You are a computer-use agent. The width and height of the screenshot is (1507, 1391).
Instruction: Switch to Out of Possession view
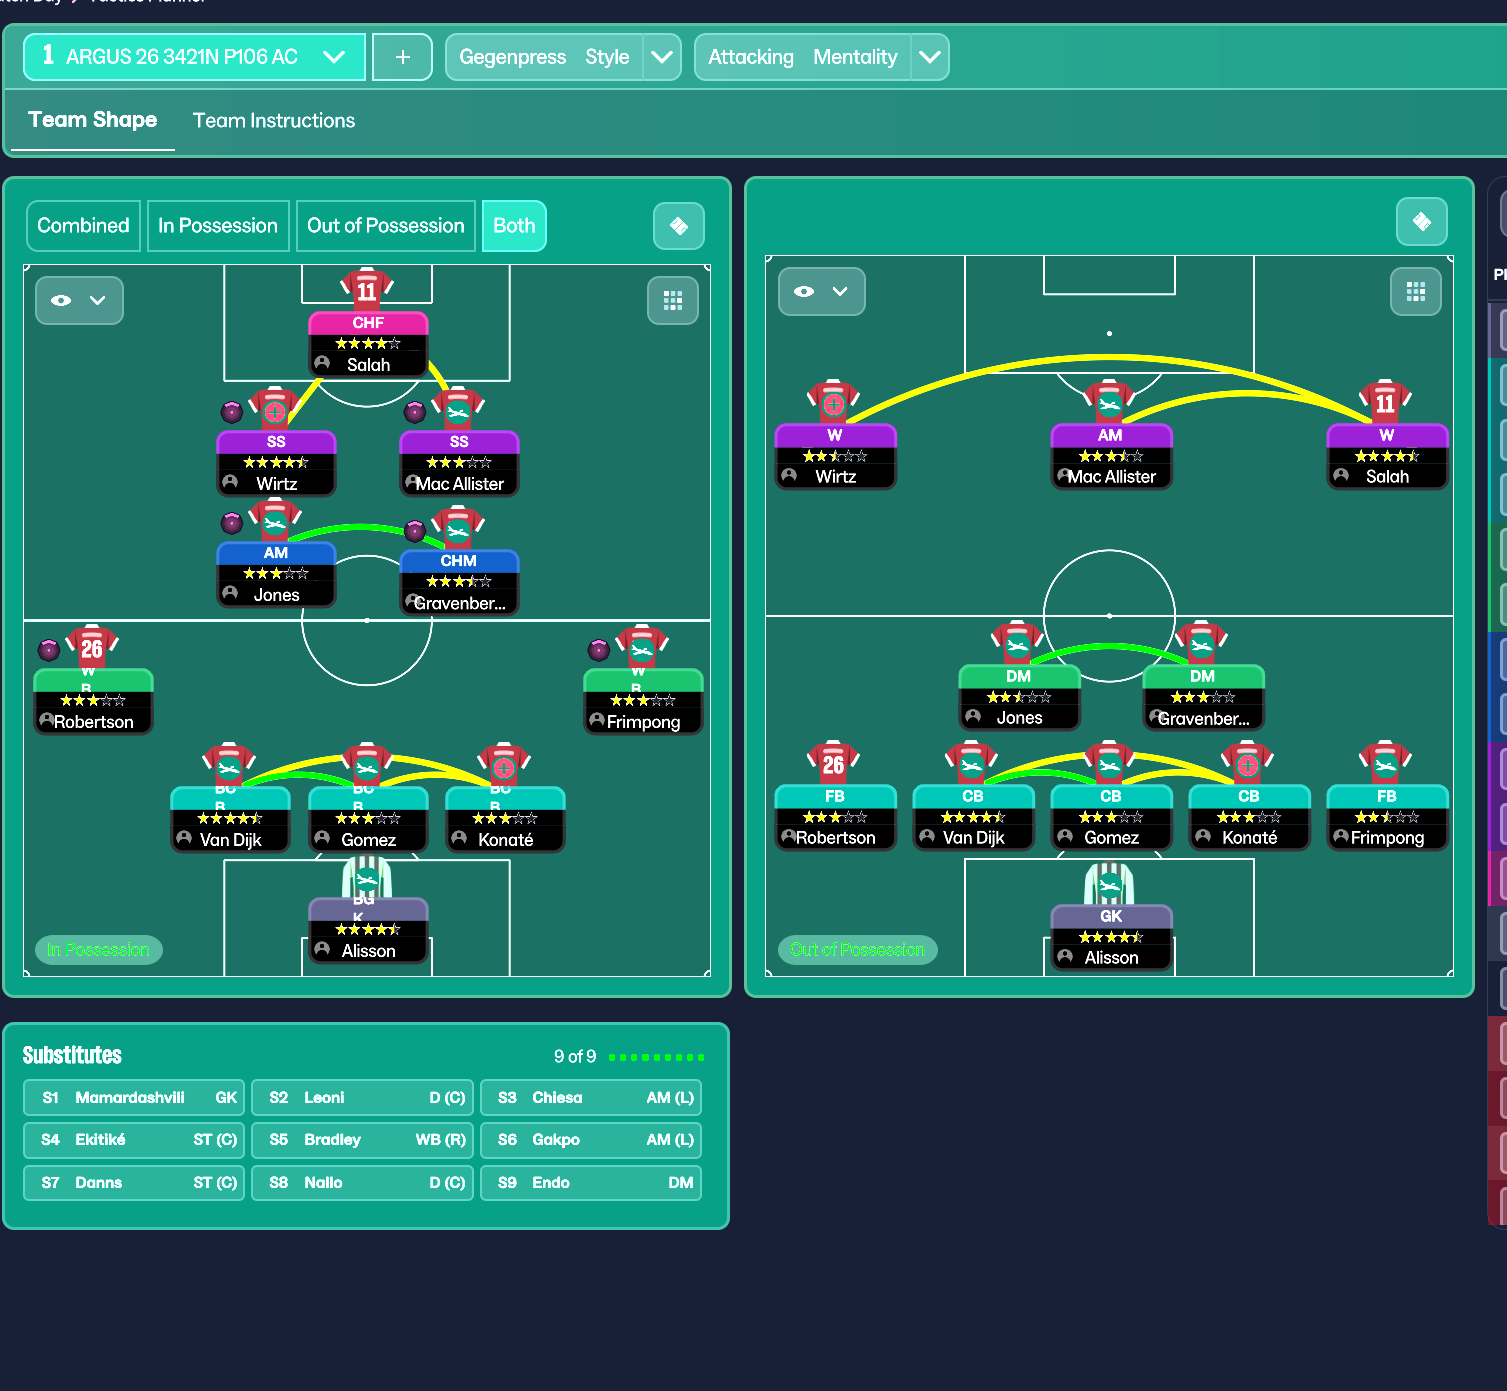(386, 226)
